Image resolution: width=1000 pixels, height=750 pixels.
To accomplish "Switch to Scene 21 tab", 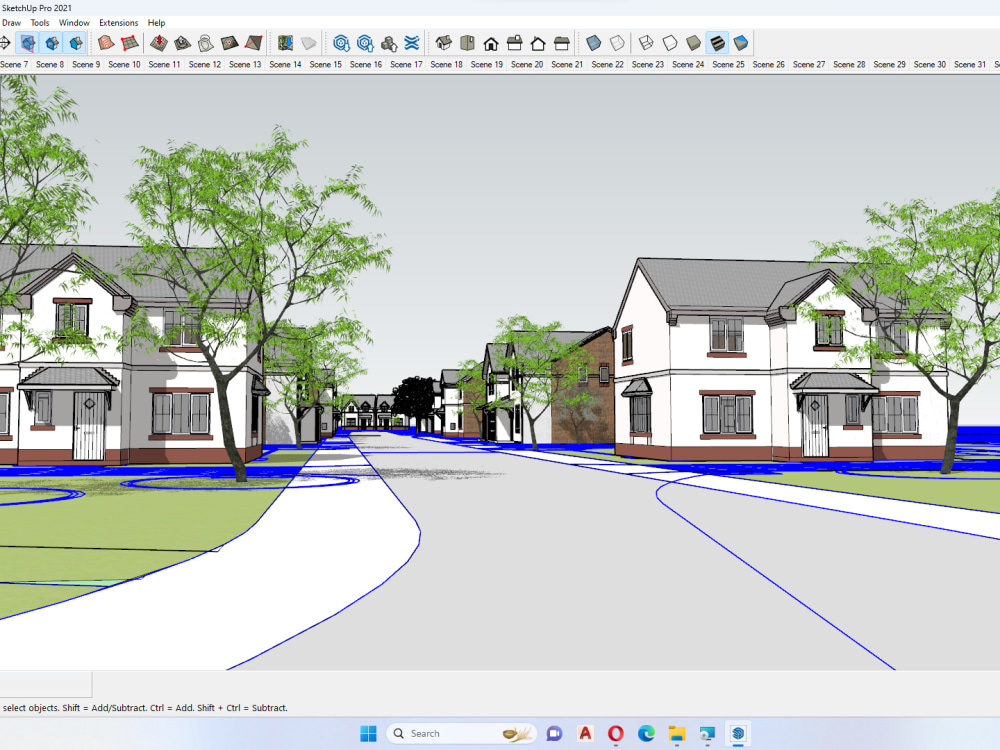I will [567, 64].
